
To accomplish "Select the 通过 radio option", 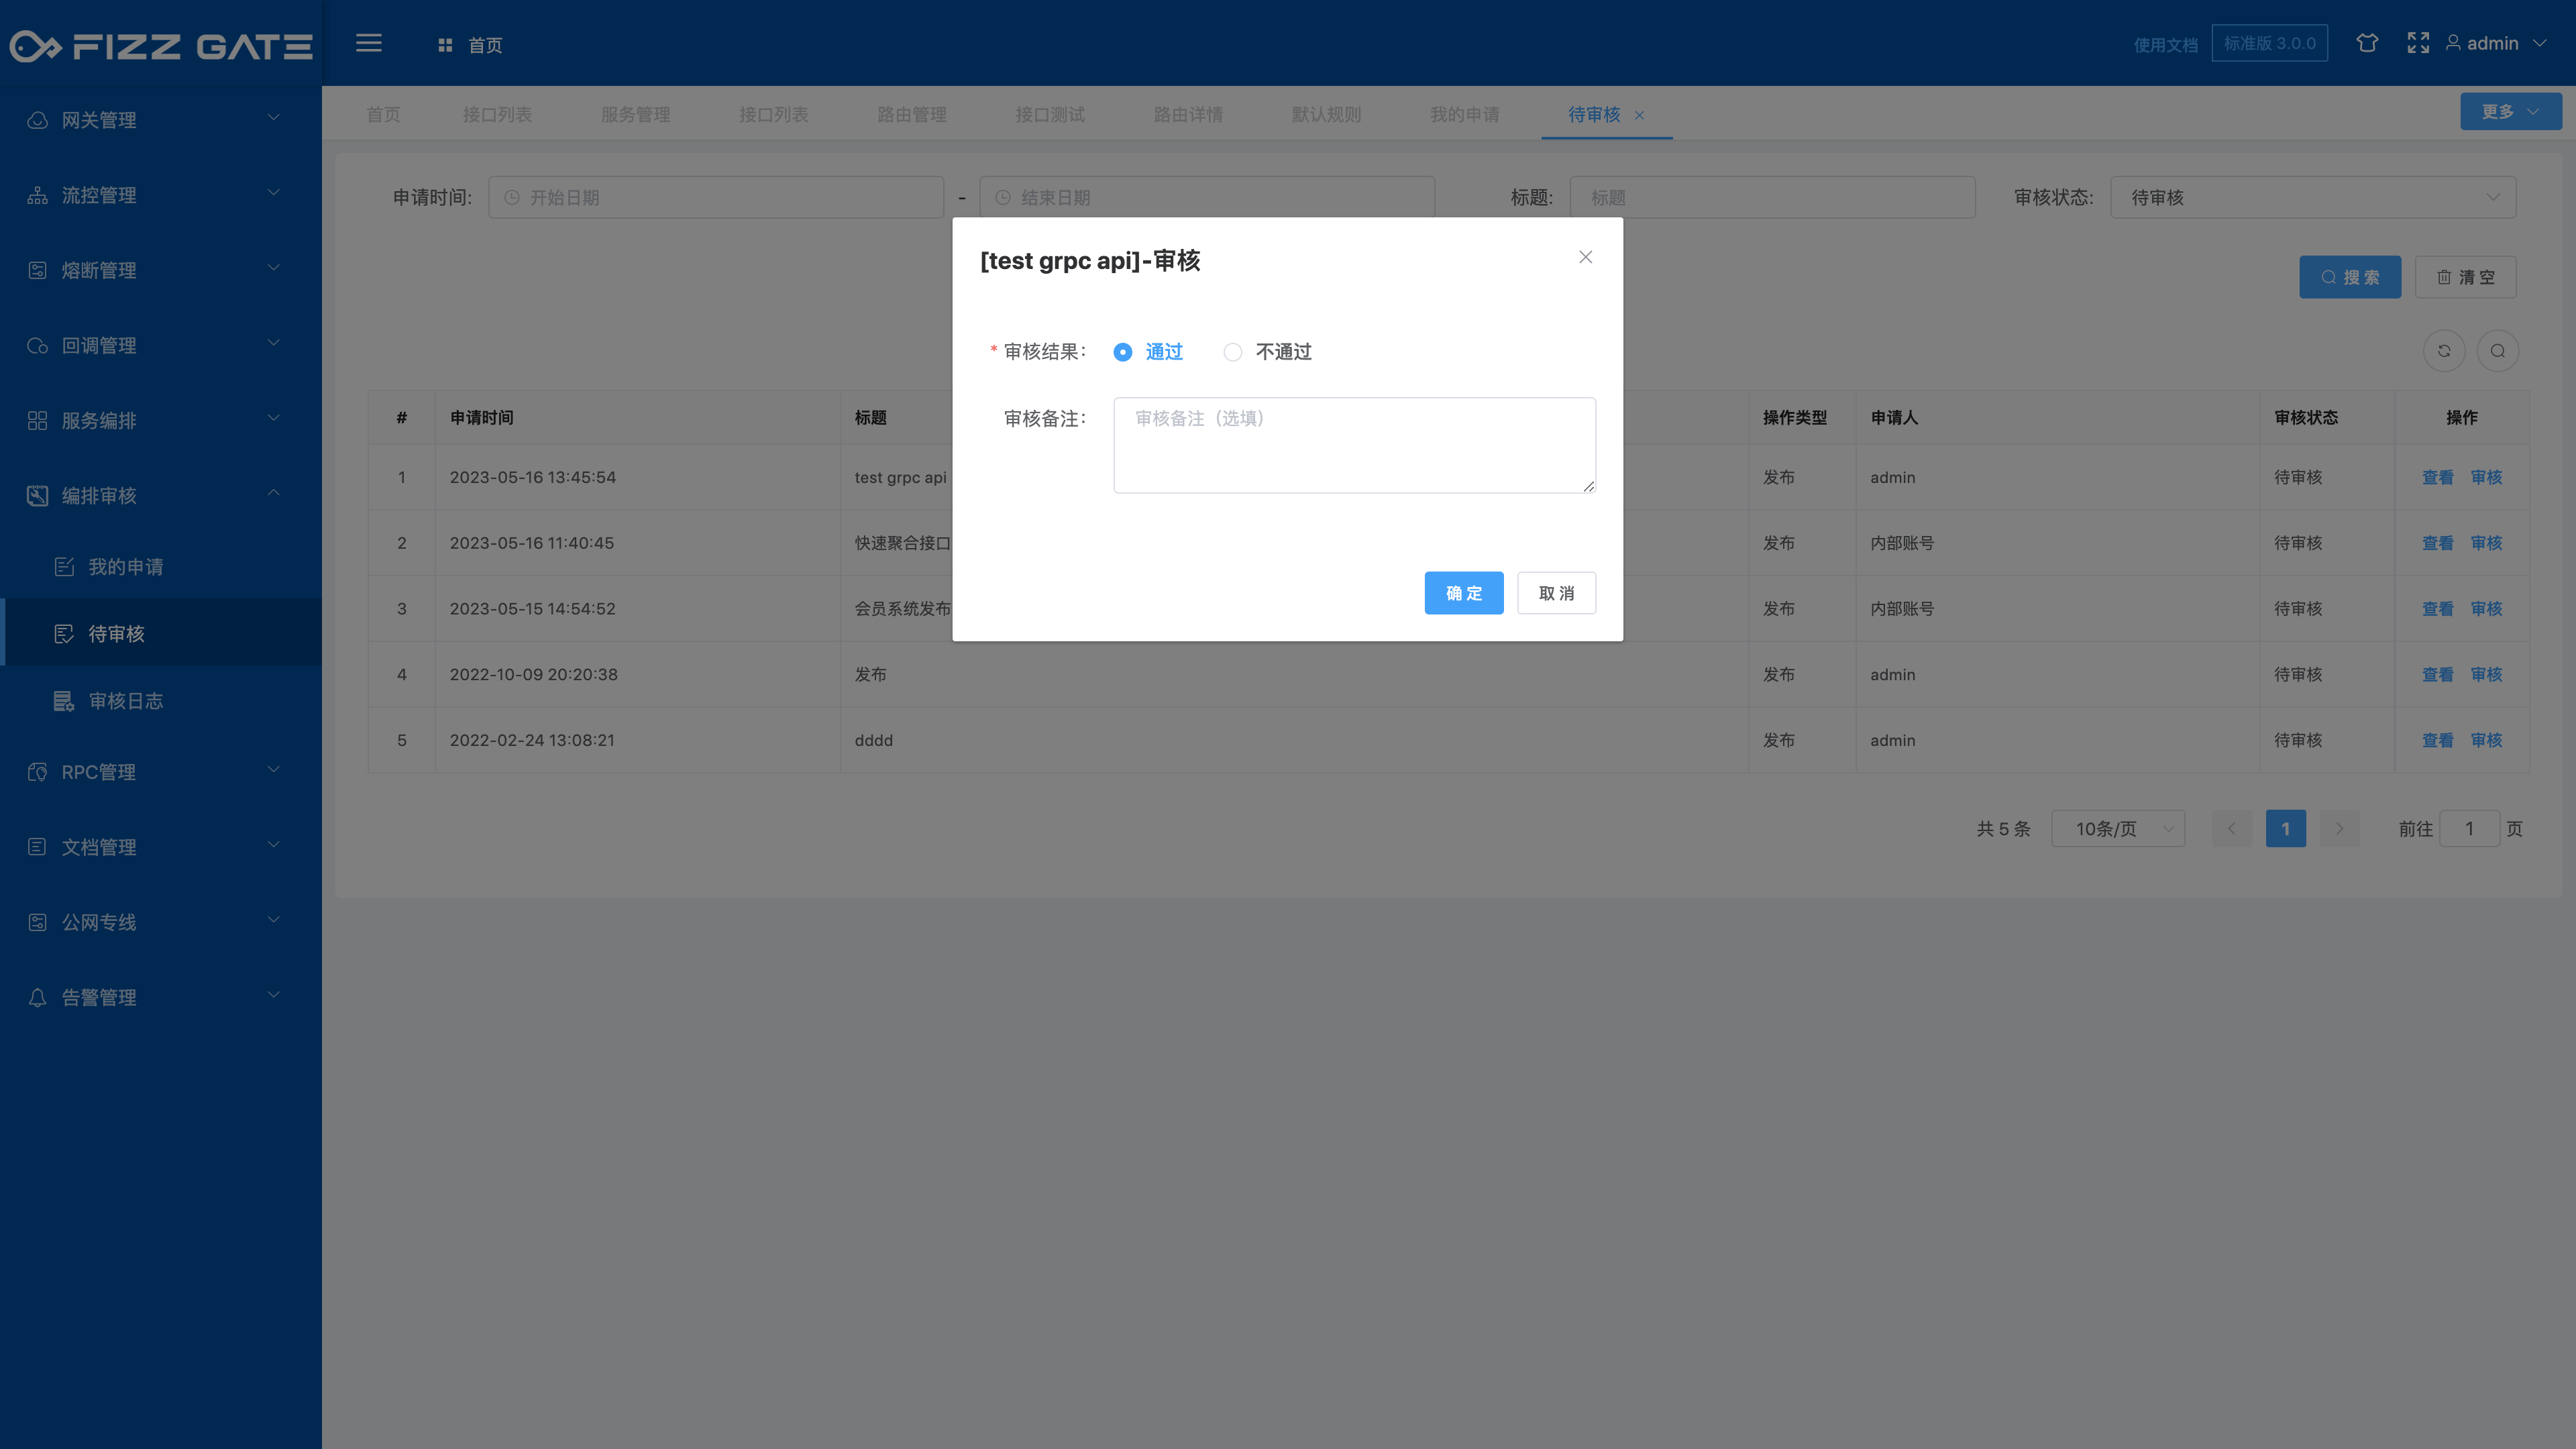I will (1123, 352).
